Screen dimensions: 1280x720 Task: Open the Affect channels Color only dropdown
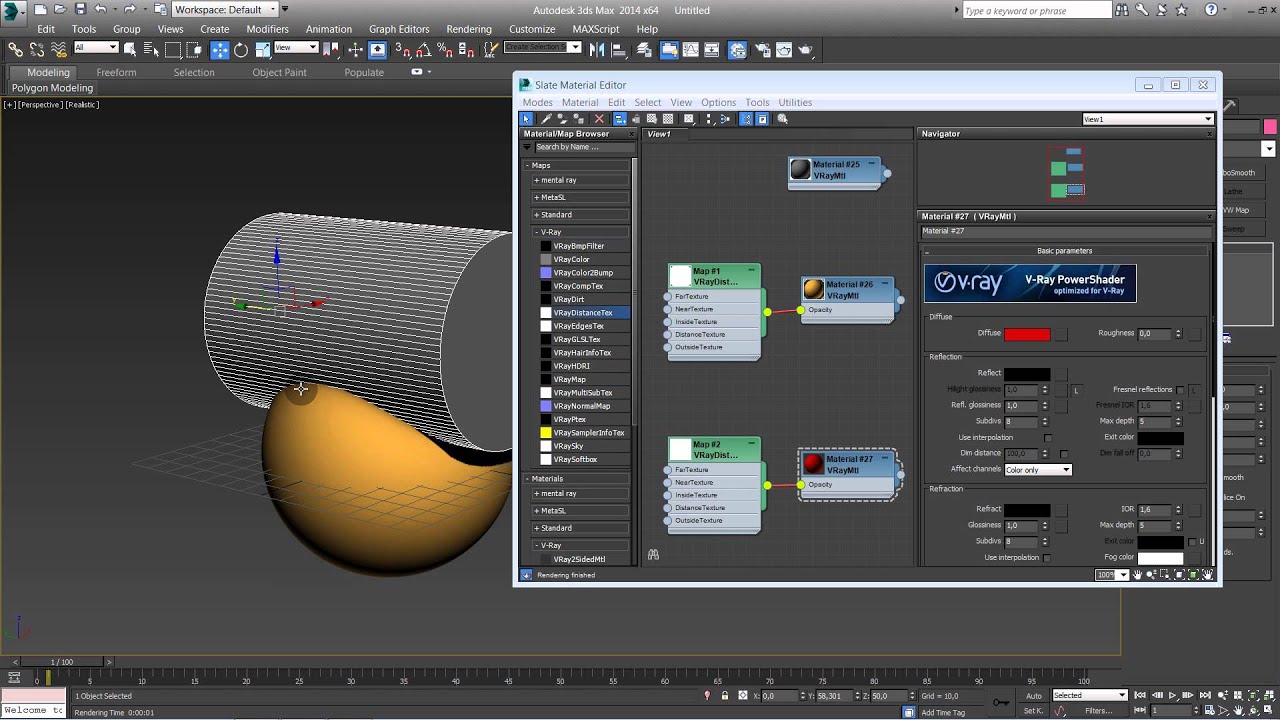pos(1038,470)
